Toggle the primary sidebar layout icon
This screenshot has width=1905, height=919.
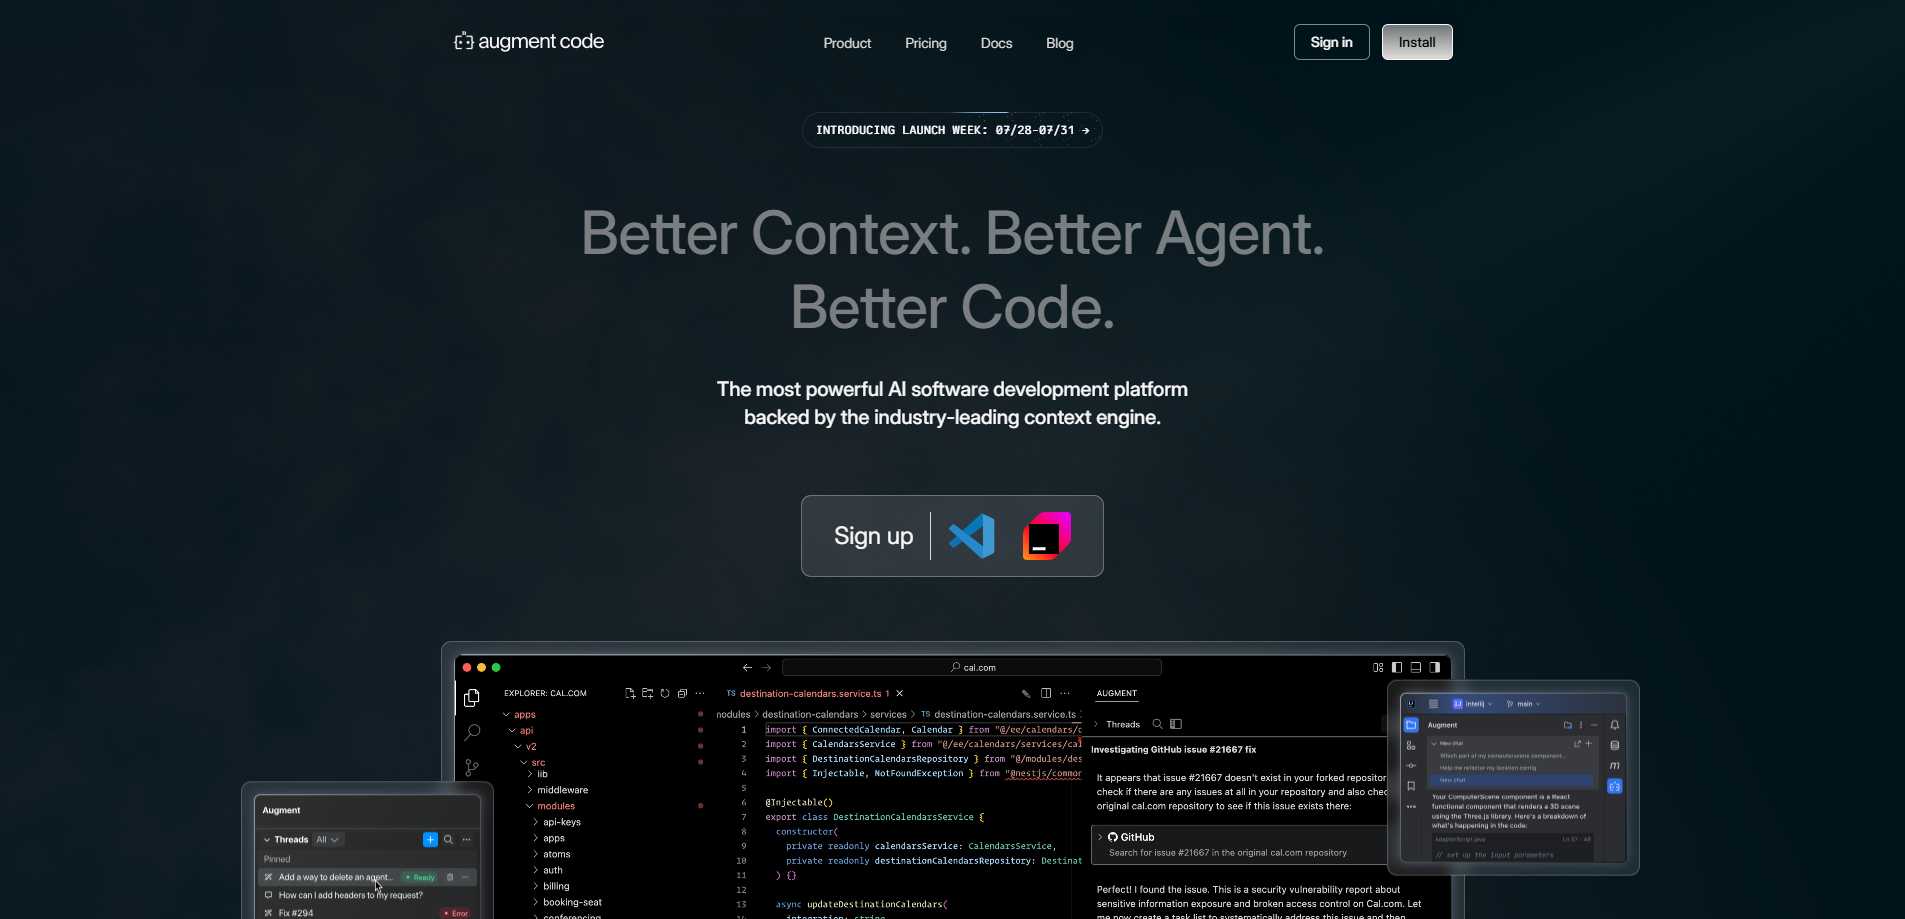coord(1397,668)
